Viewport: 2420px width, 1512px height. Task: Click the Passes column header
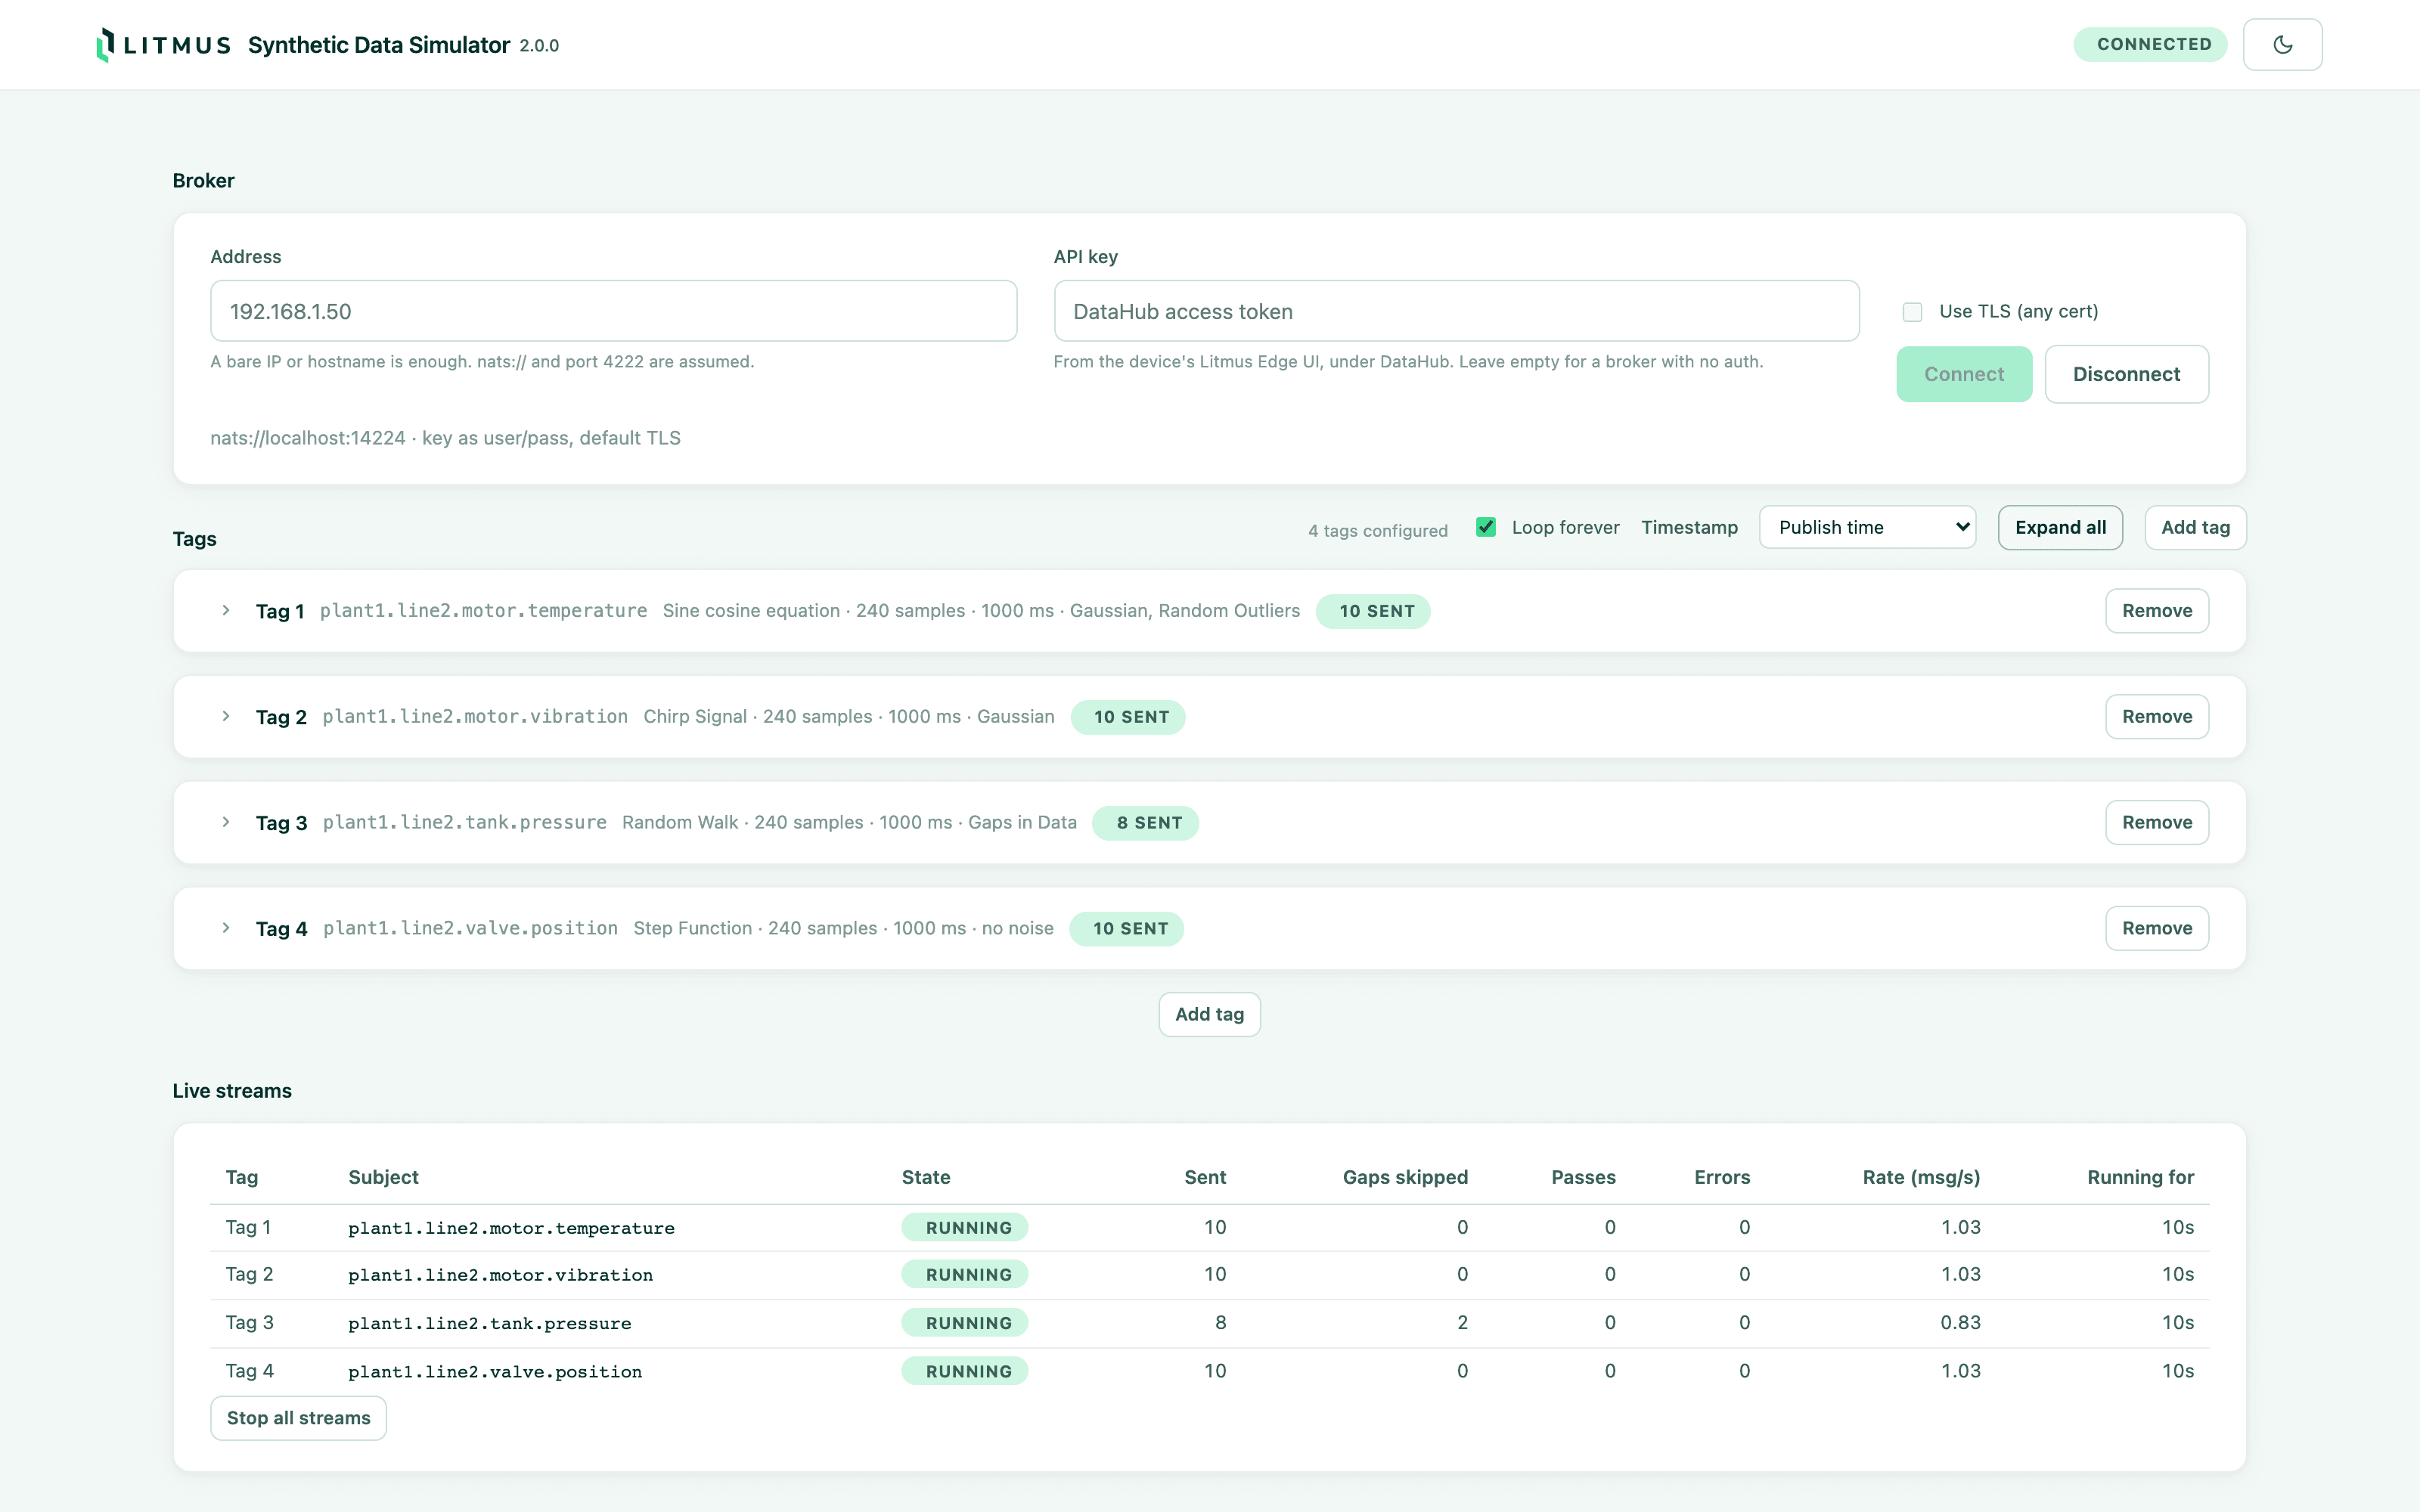tap(1583, 1177)
